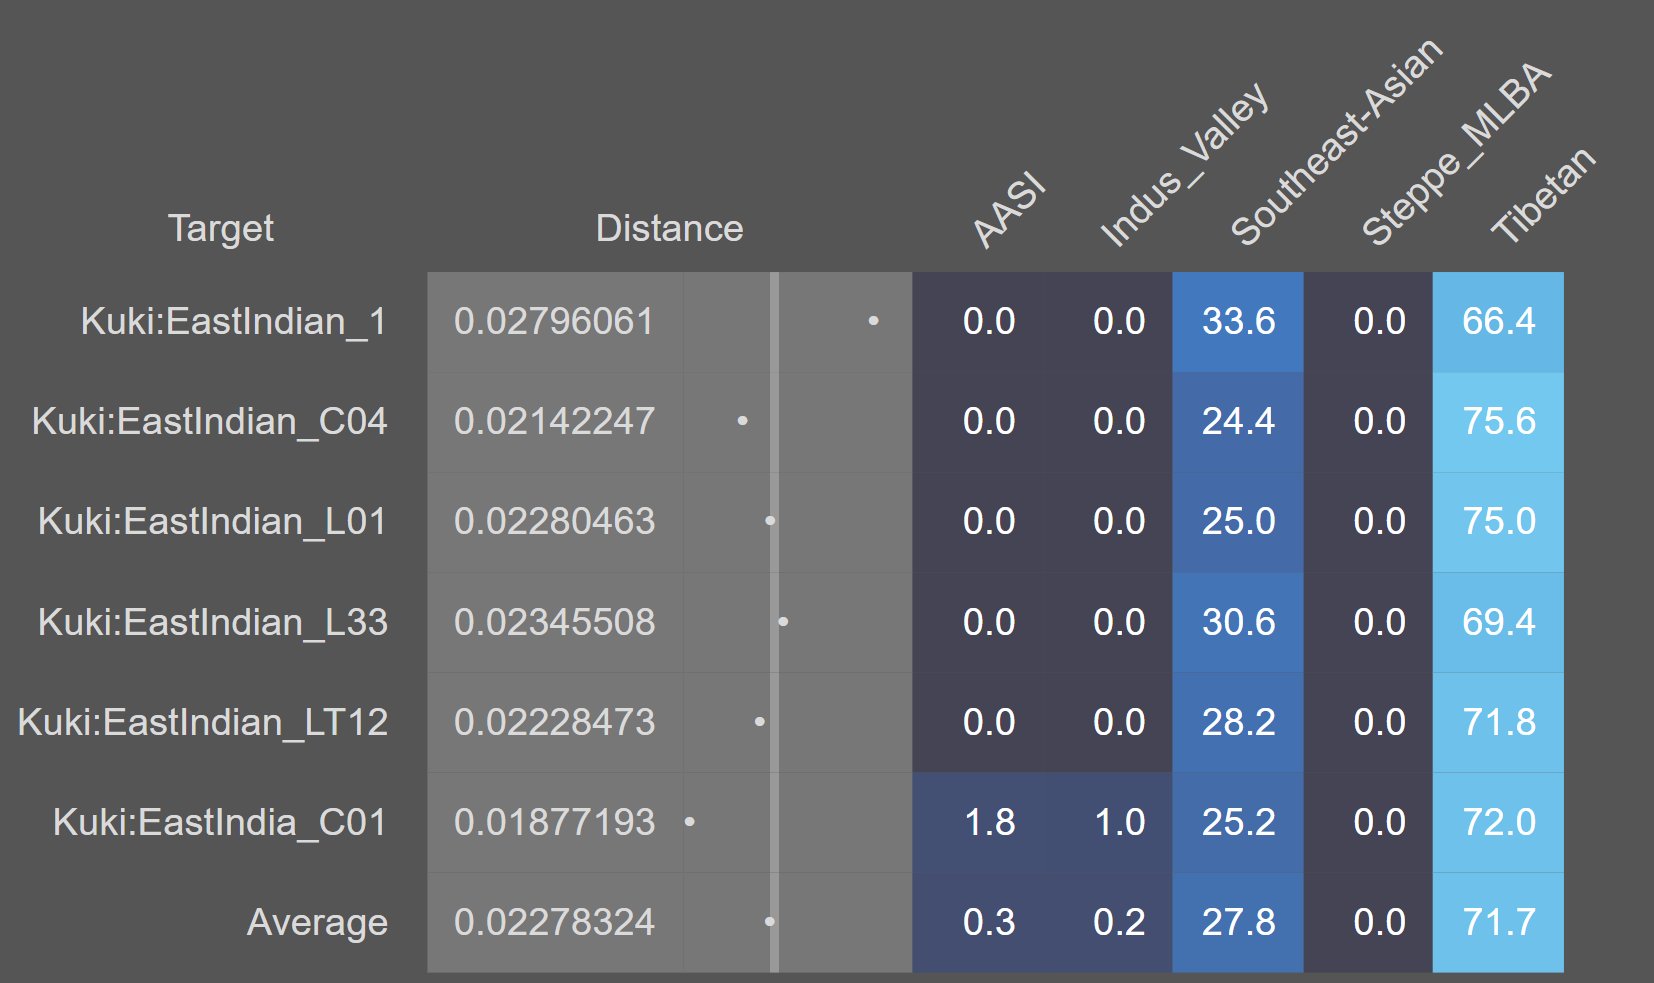Click Southeast-Asian cell showing 25.2
1654x983 pixels.
tap(1238, 822)
